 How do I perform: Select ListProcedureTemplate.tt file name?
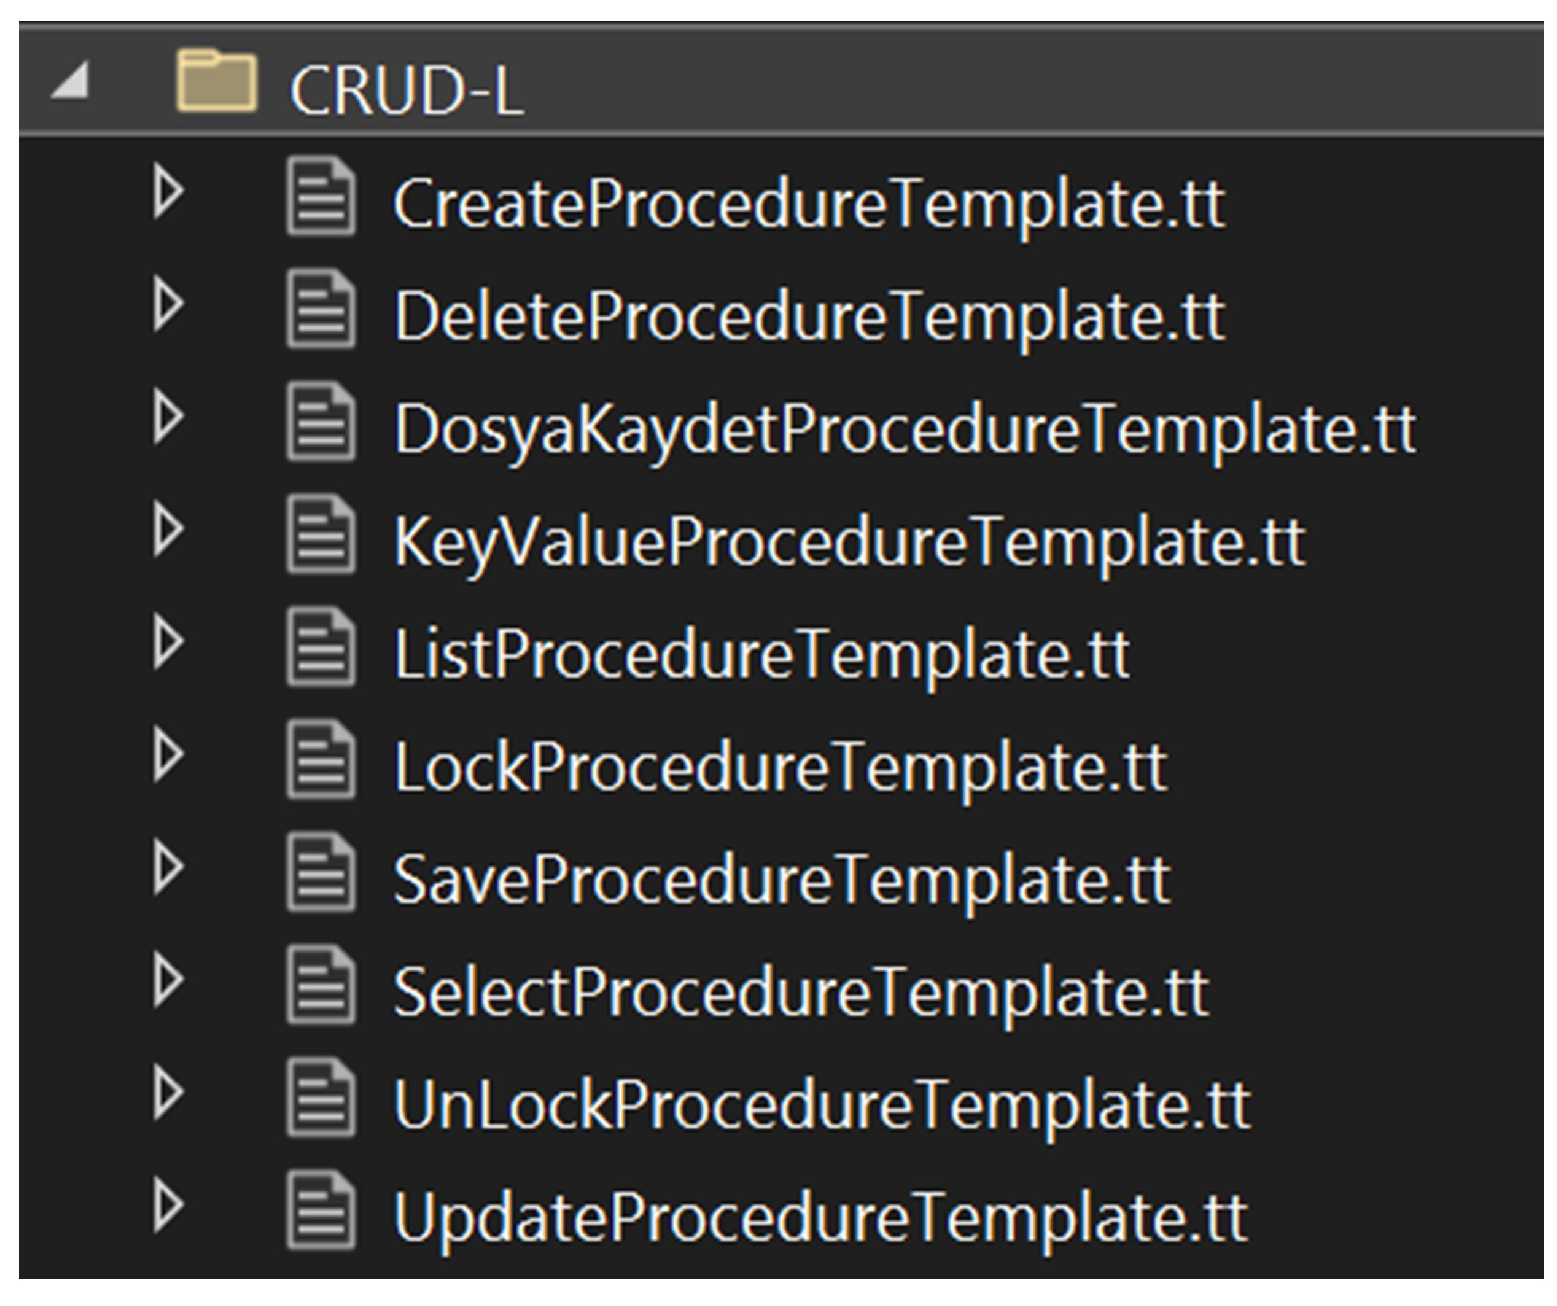pos(761,654)
